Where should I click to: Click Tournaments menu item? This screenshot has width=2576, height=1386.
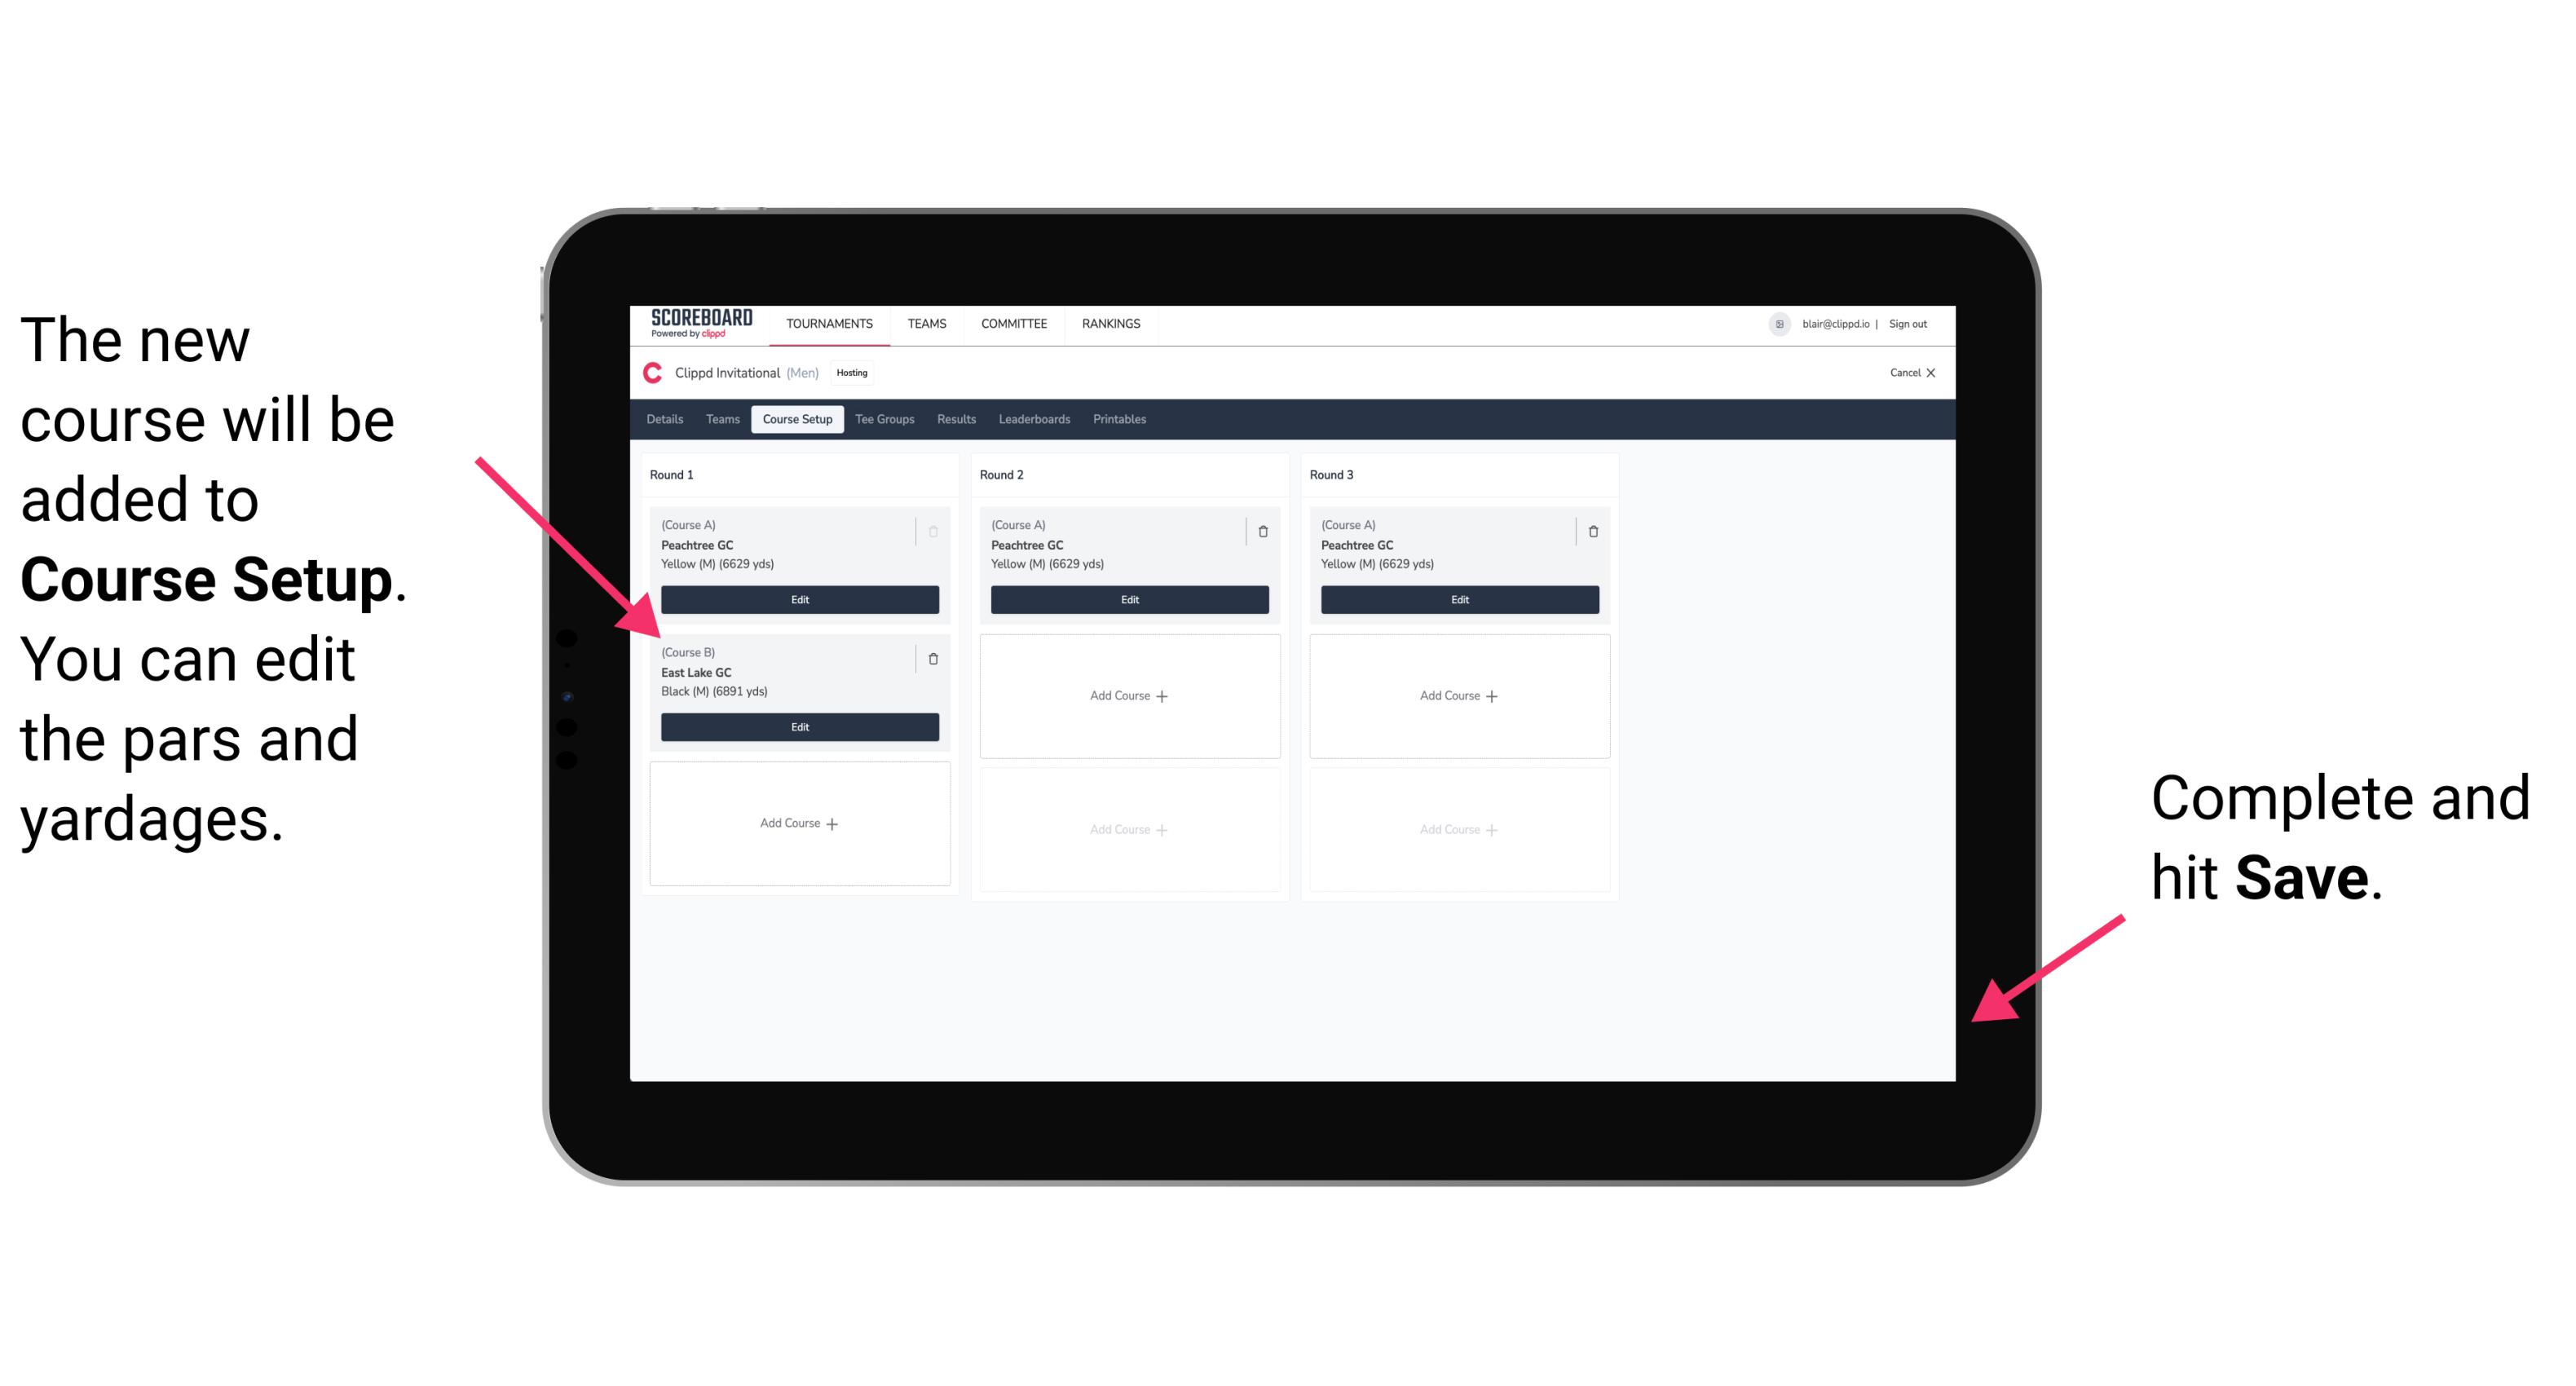pyautogui.click(x=832, y=324)
